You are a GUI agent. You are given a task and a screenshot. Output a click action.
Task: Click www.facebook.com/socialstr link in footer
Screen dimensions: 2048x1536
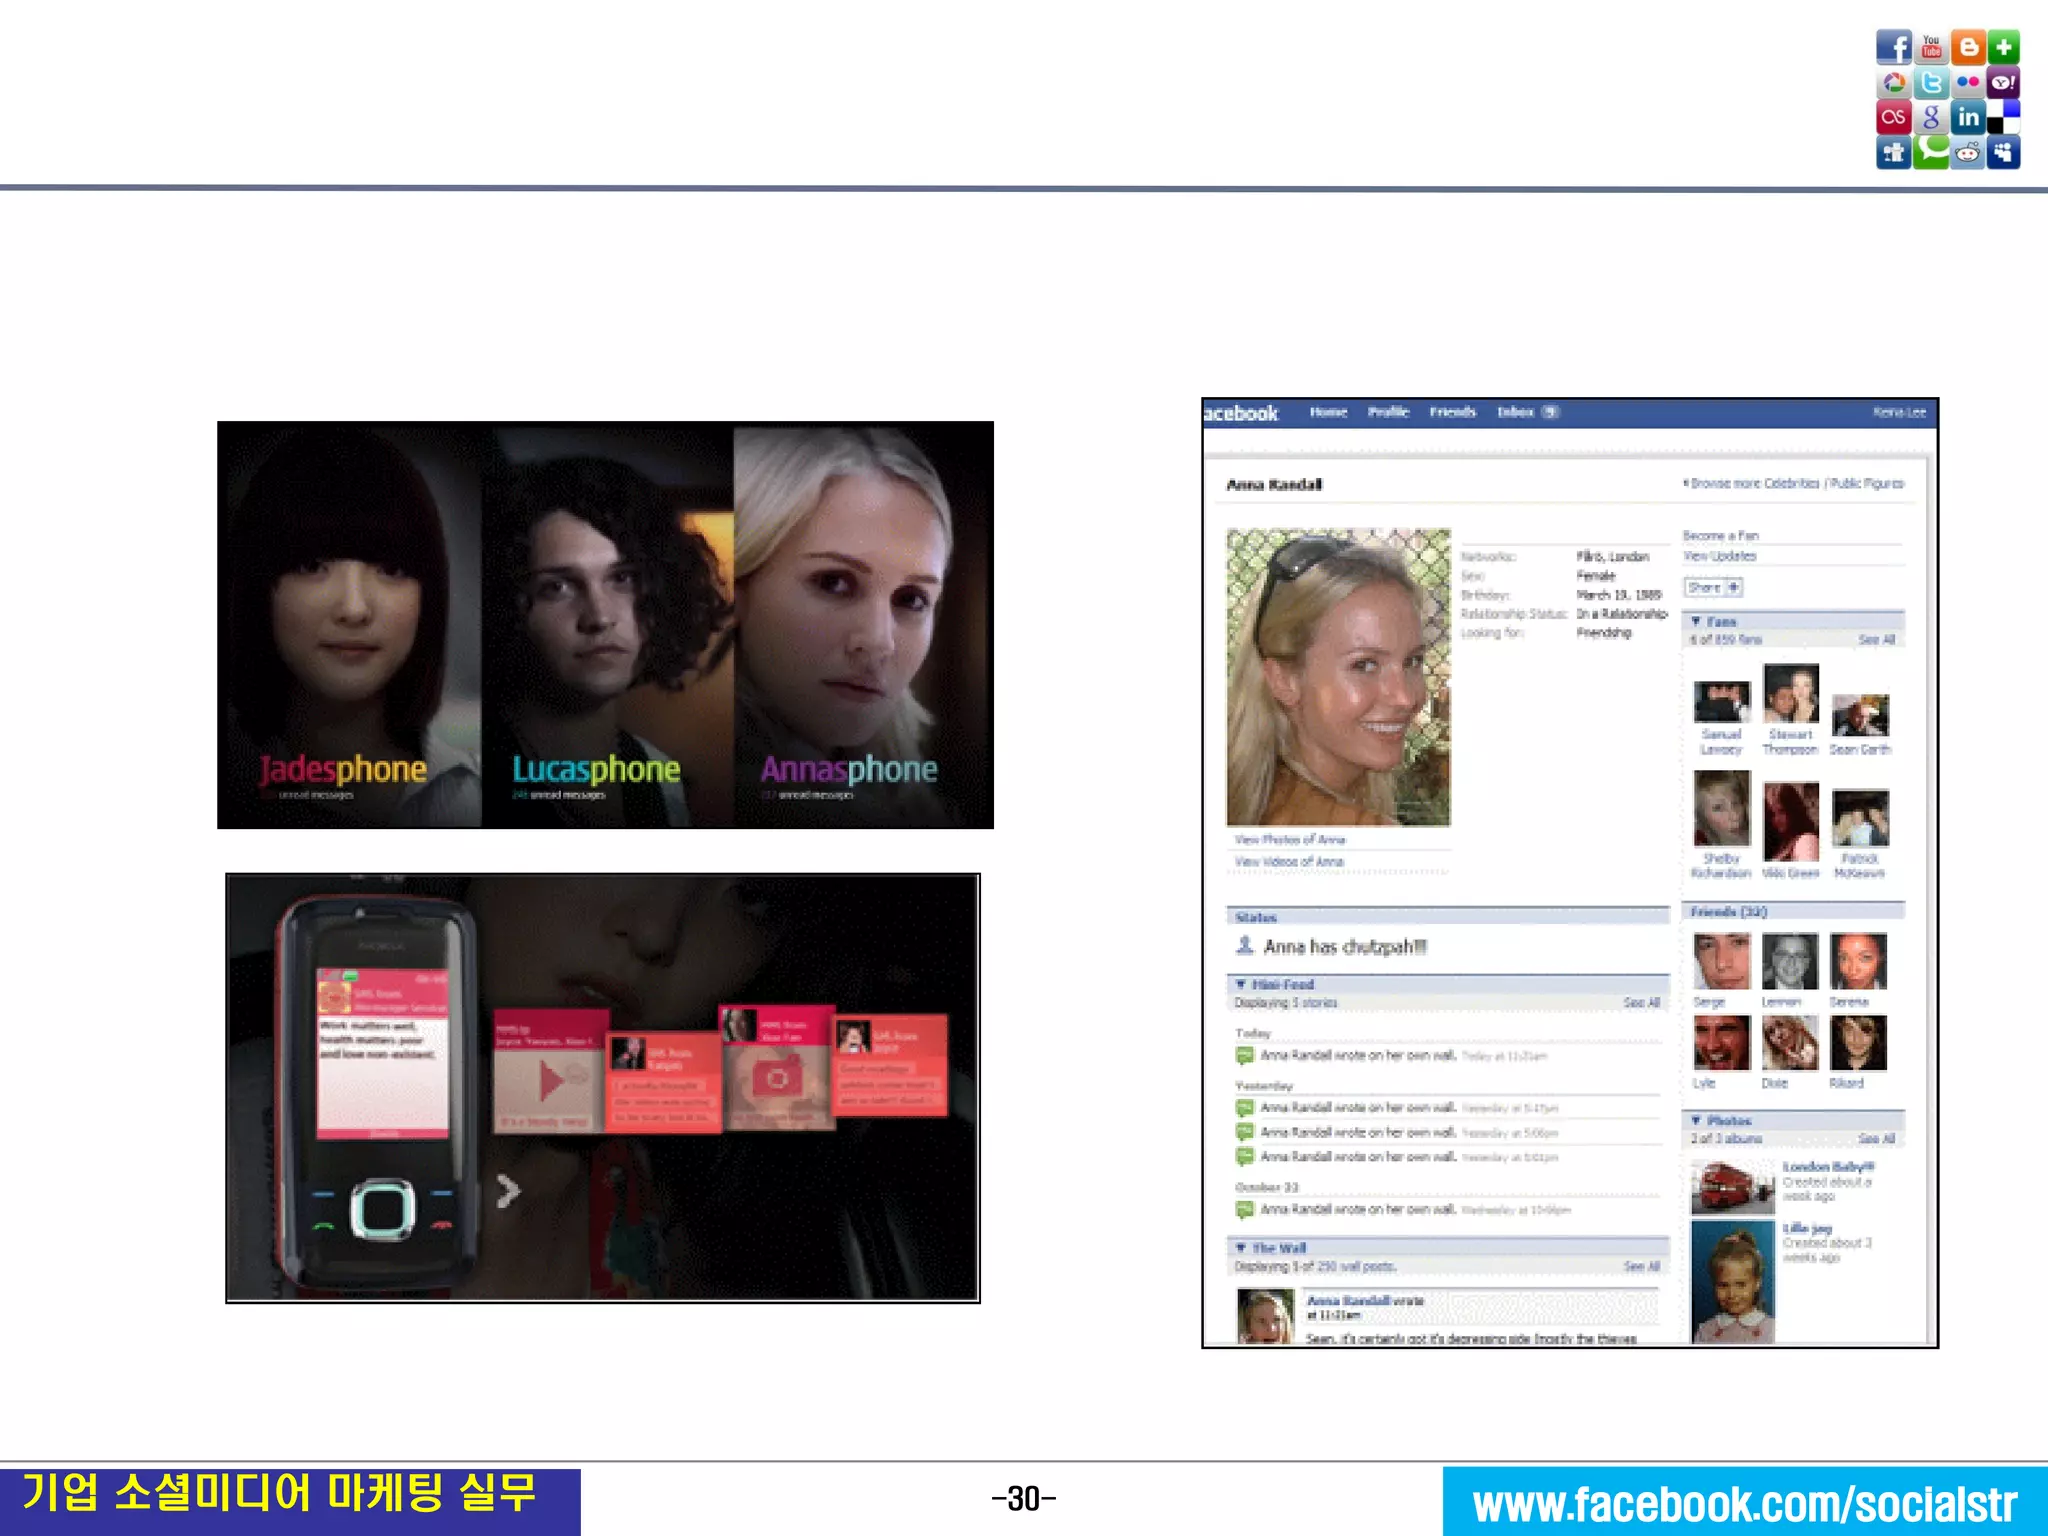pos(1744,1503)
